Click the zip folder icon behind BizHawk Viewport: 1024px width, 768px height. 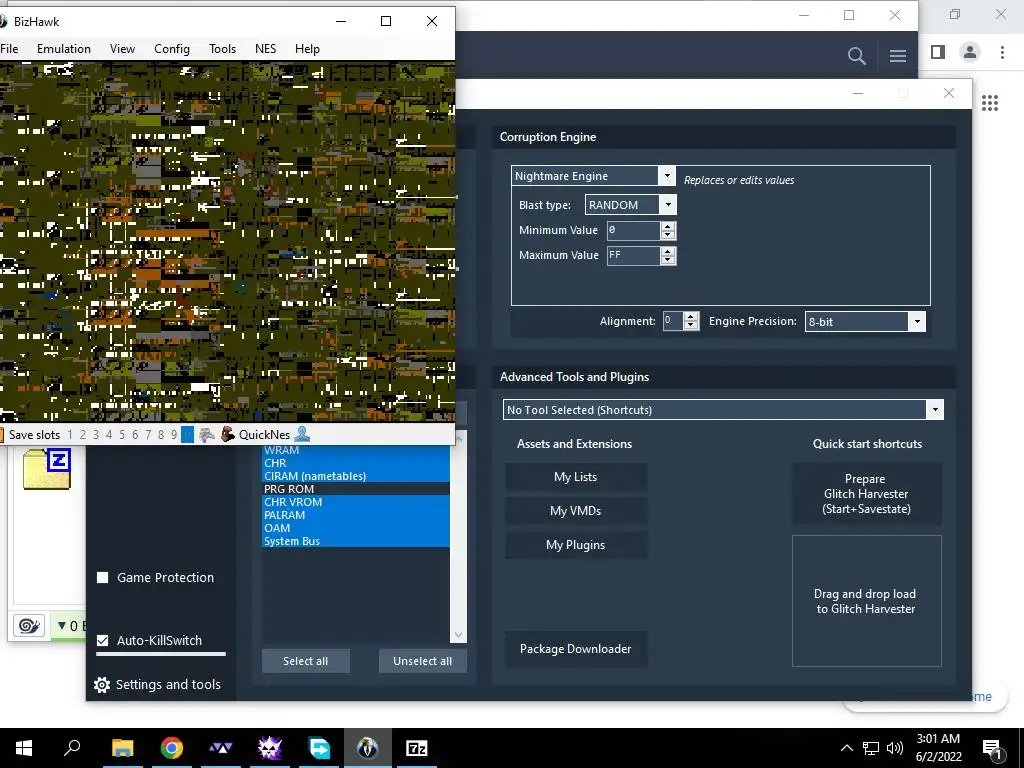click(47, 468)
